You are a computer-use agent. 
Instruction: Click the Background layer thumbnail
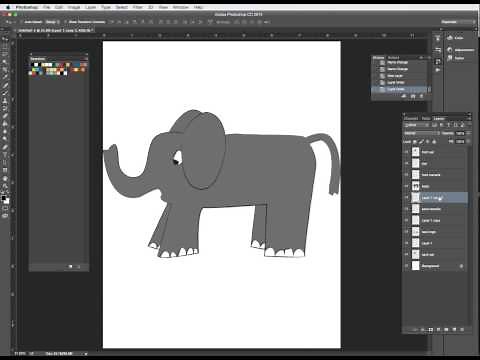[415, 266]
